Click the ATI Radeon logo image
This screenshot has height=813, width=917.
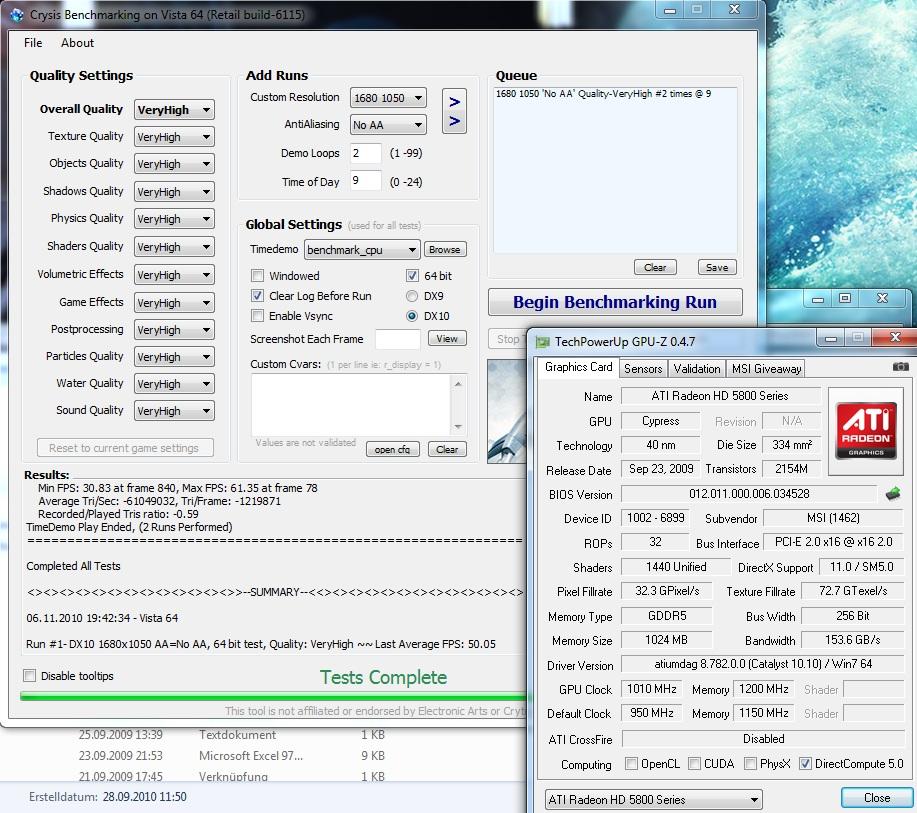click(x=866, y=430)
